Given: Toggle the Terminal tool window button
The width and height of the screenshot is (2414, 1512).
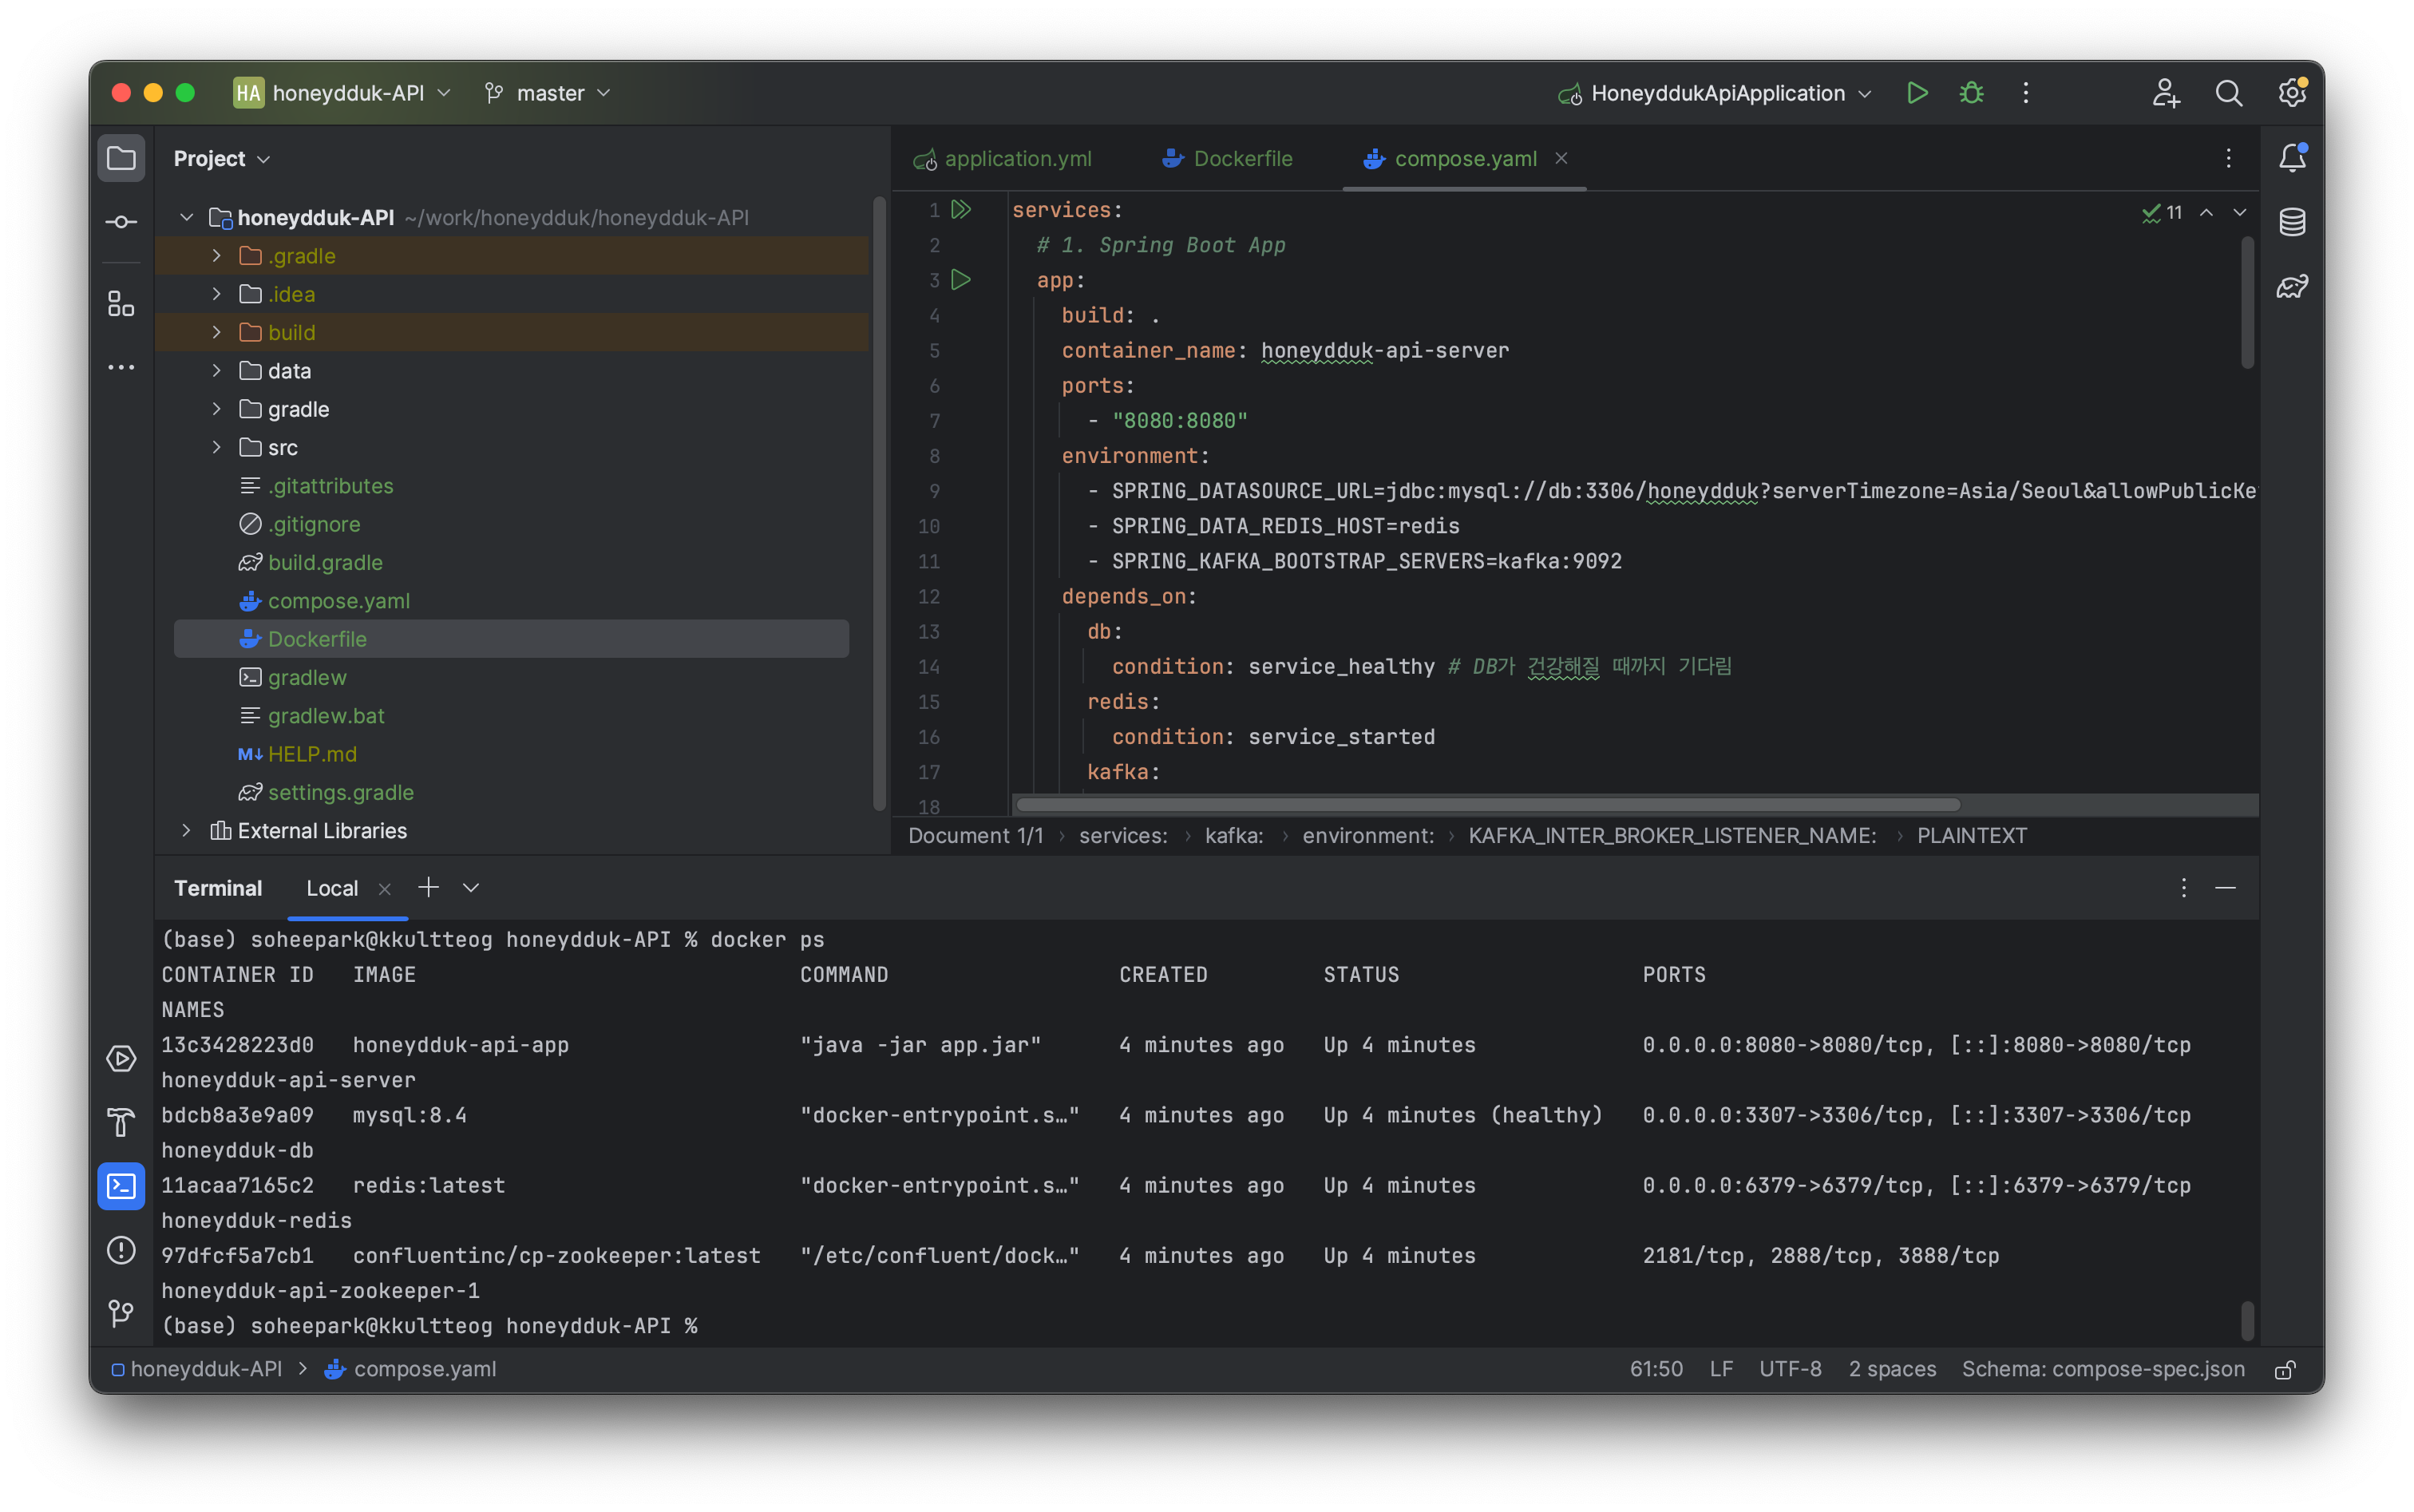Looking at the screenshot, I should coord(121,1186).
